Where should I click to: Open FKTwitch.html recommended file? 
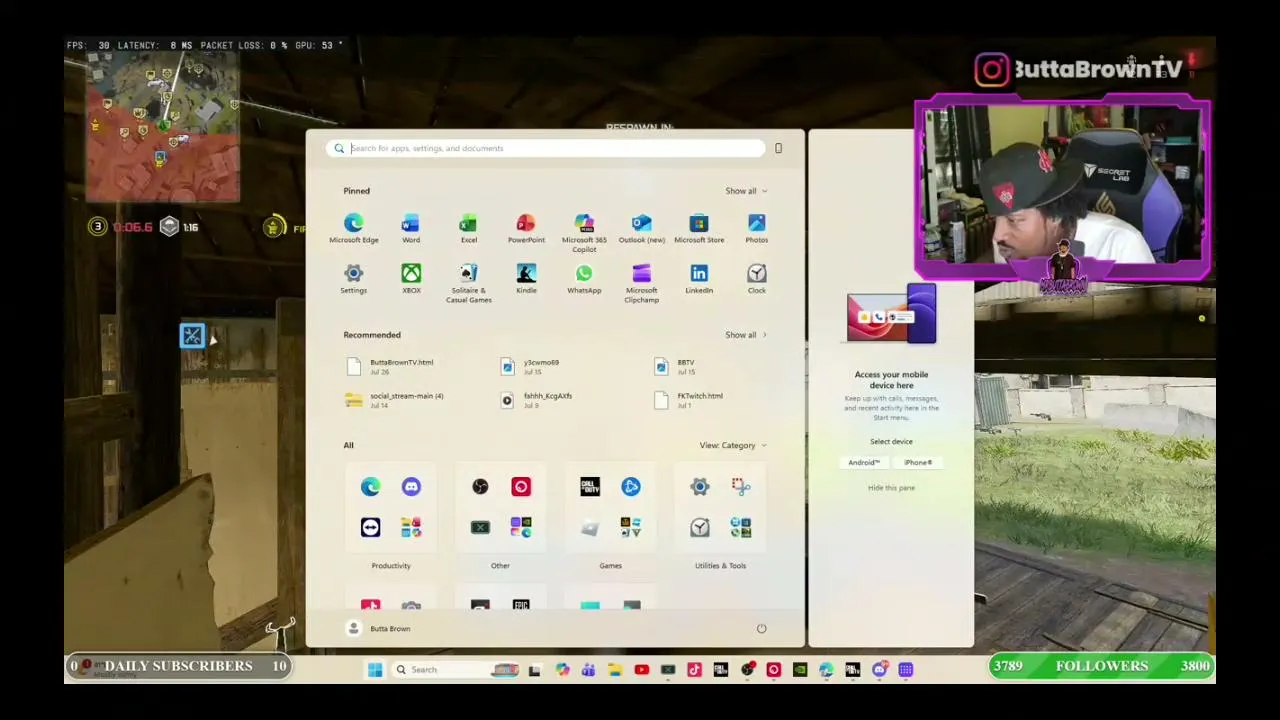point(689,401)
